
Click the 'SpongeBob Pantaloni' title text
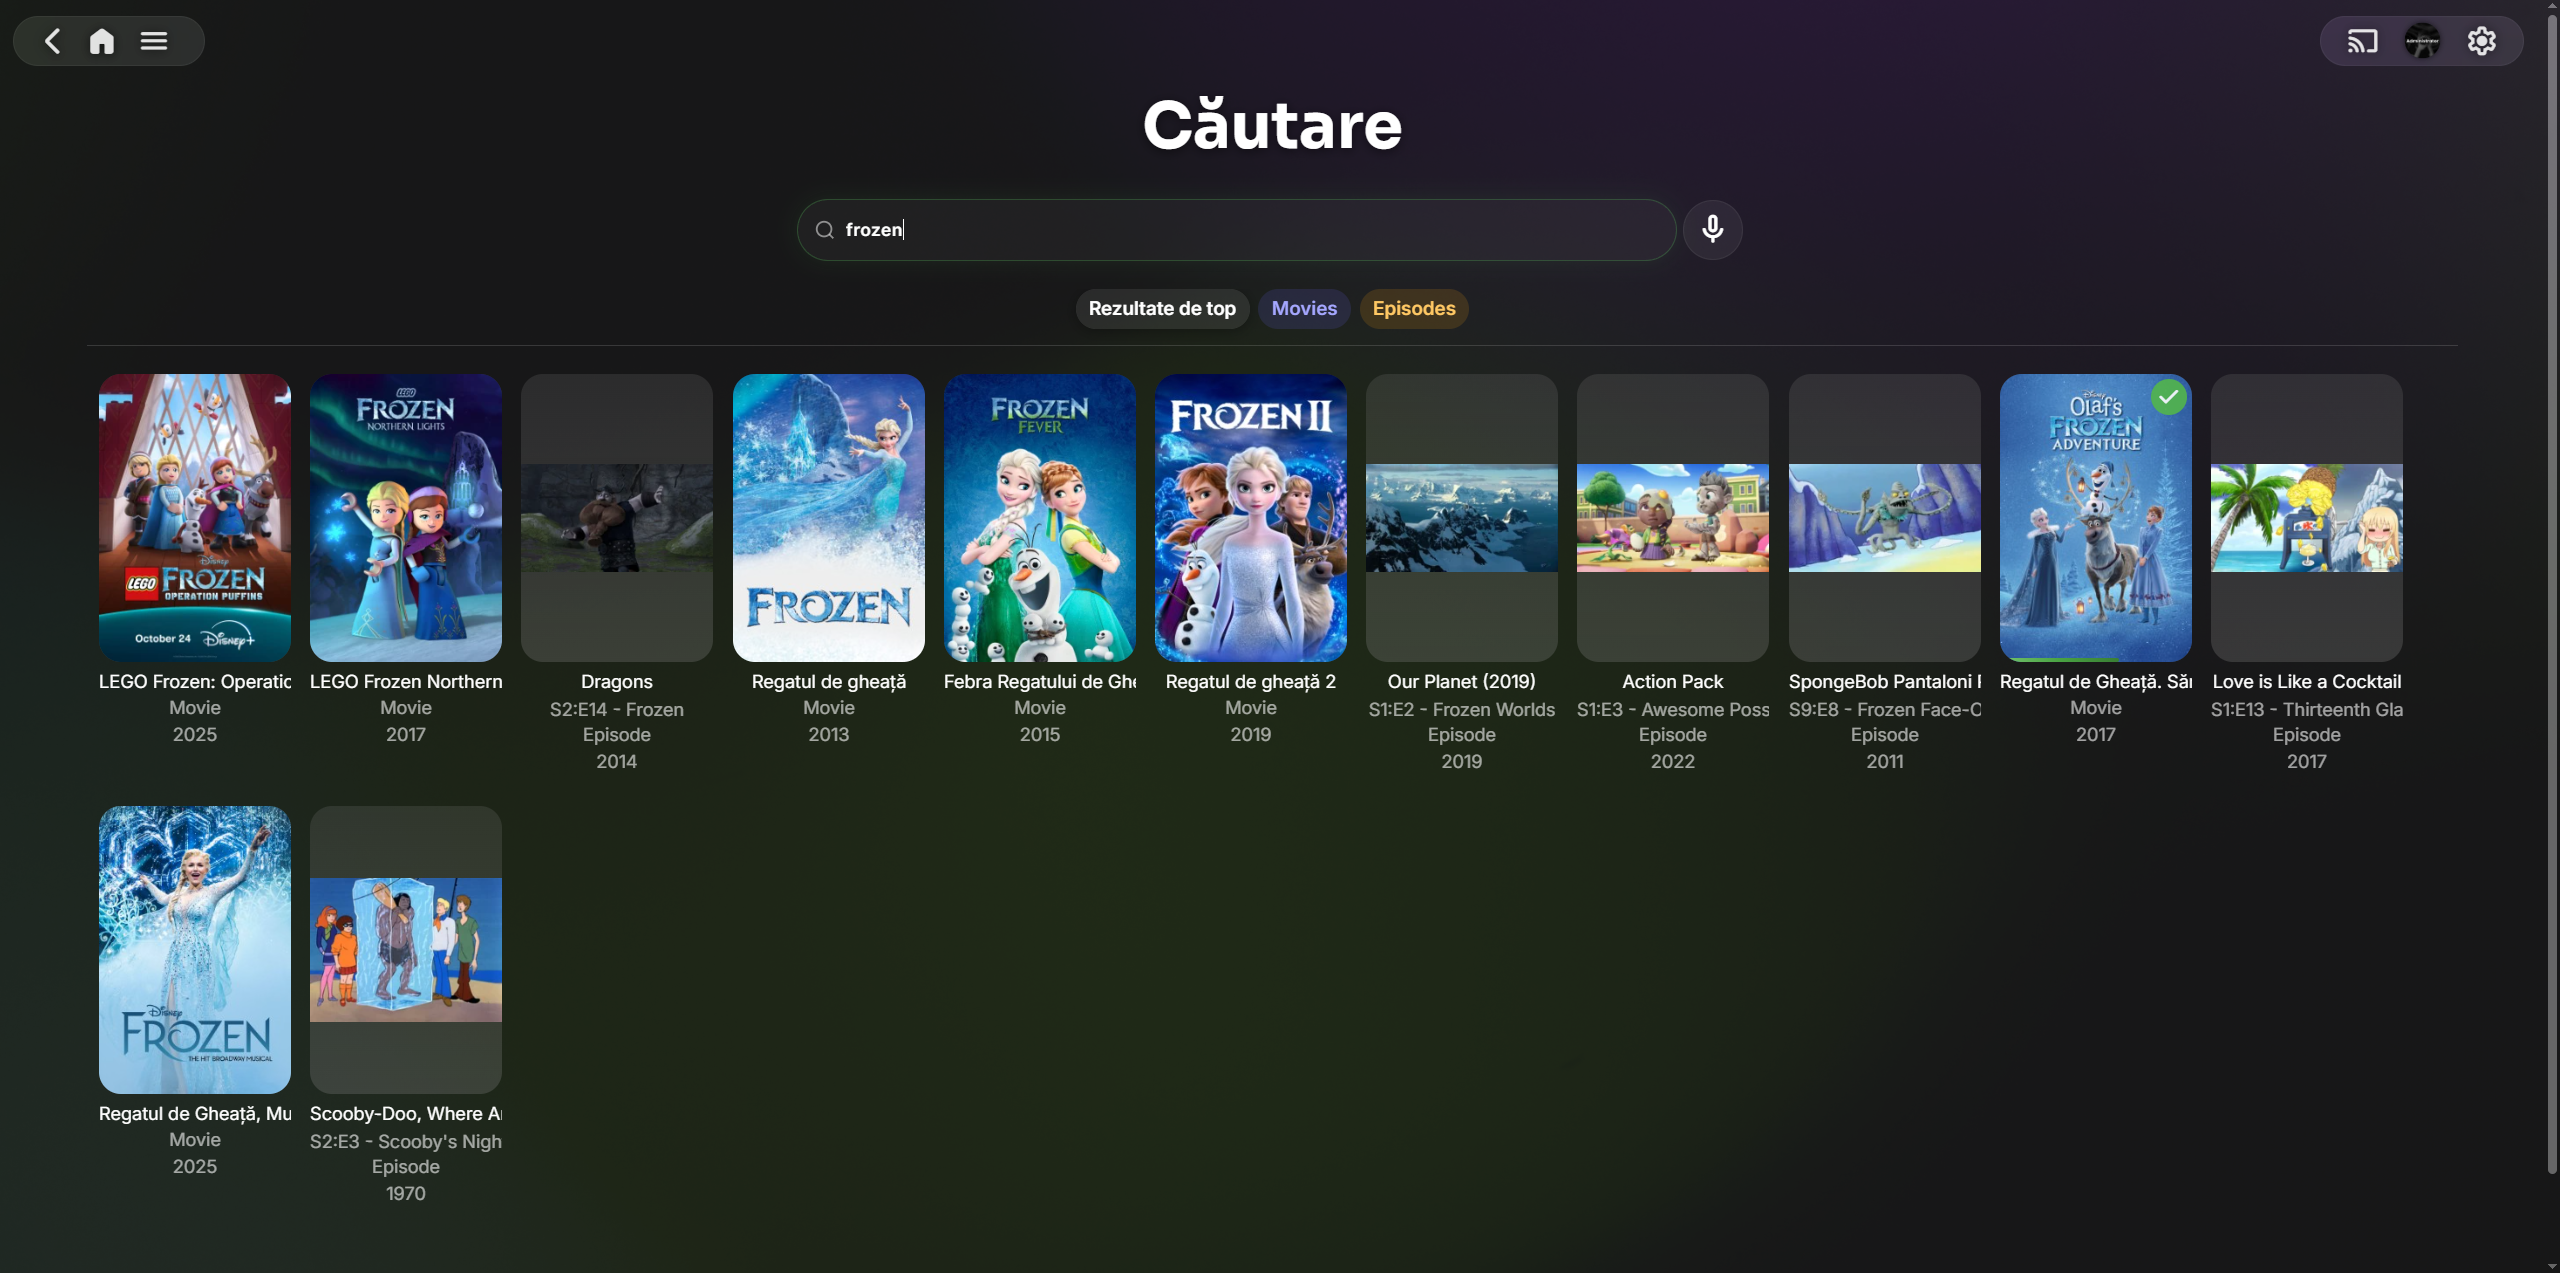[1885, 682]
